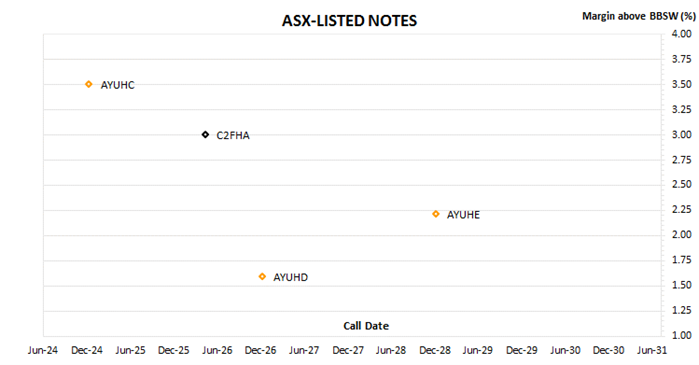Select the AYUHD data label

coord(290,277)
